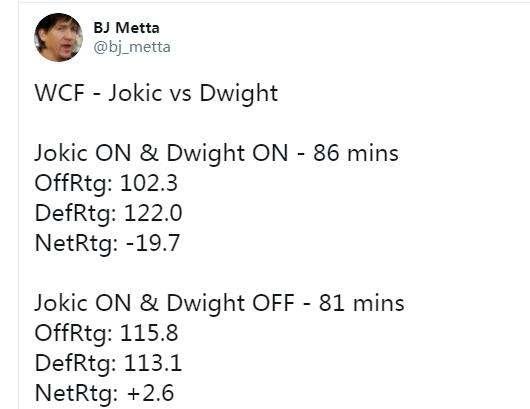
Task: Click the 113.1 defensive rating value
Action: pos(153,363)
